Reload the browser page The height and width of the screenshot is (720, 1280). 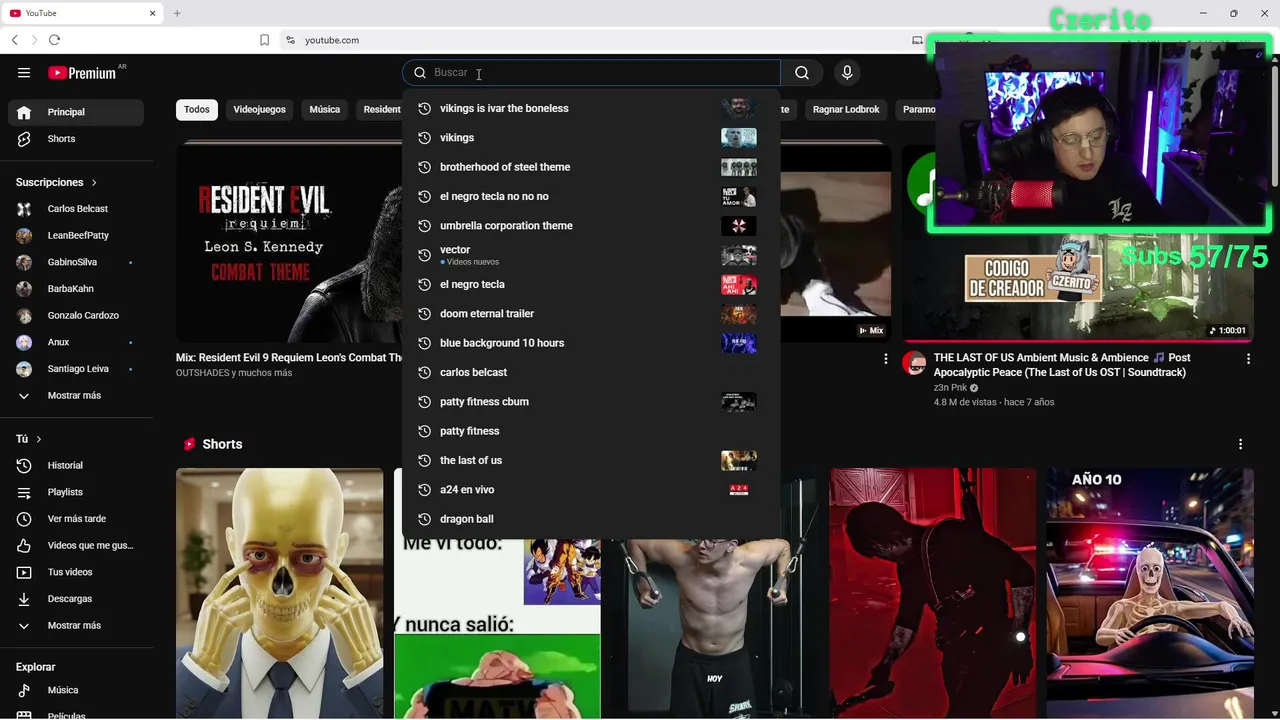point(54,40)
